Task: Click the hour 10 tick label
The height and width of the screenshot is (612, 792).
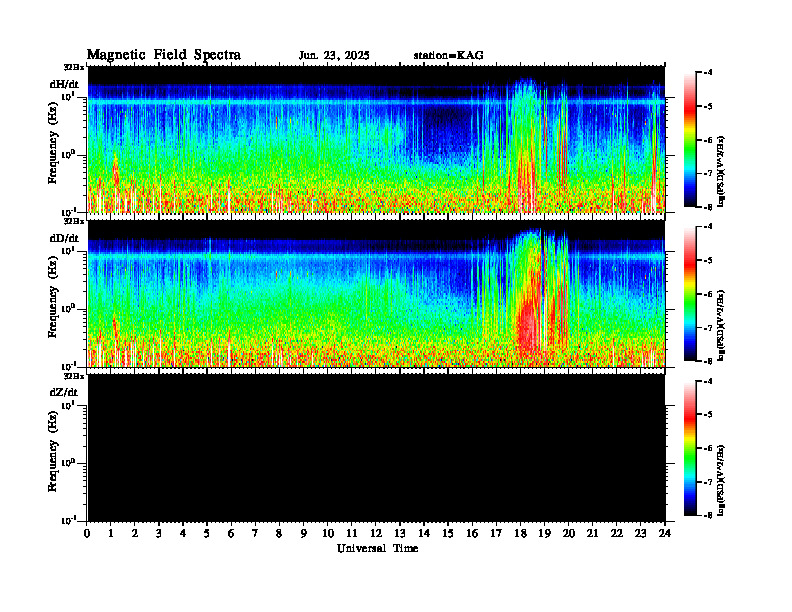Action: click(328, 533)
